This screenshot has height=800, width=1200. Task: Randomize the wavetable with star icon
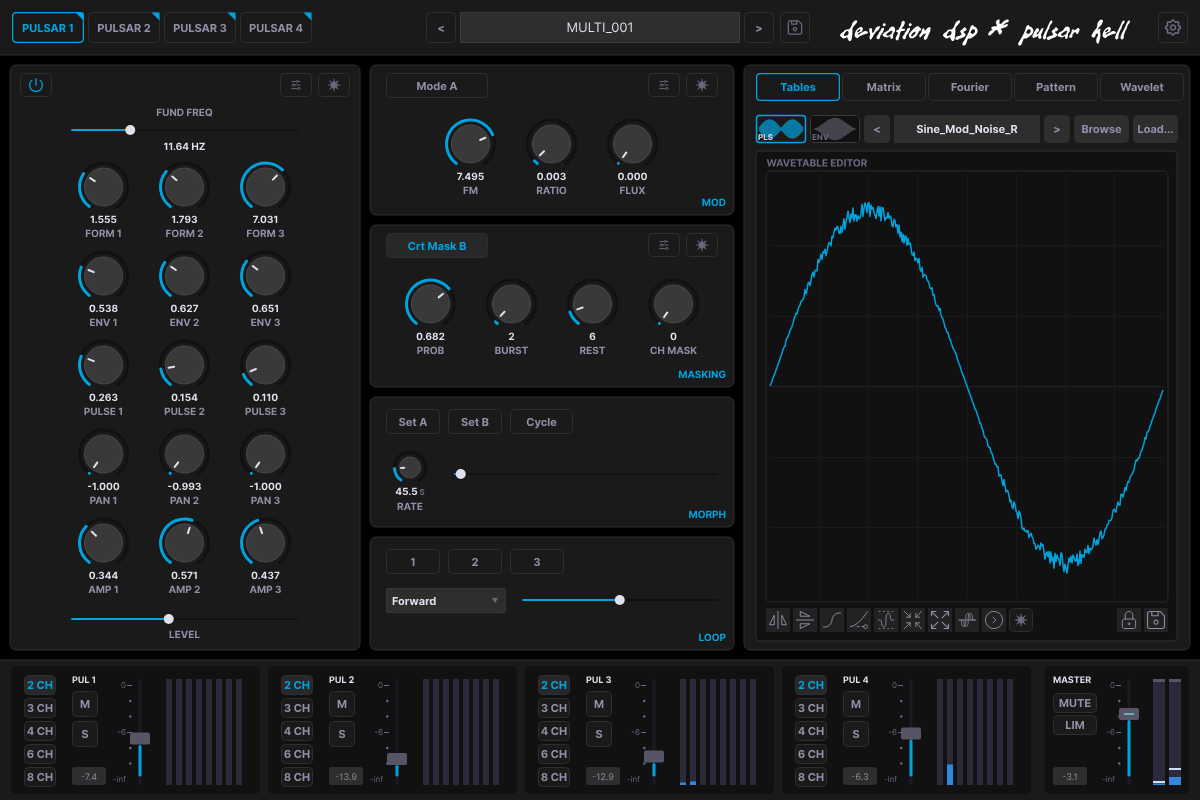click(x=1021, y=620)
